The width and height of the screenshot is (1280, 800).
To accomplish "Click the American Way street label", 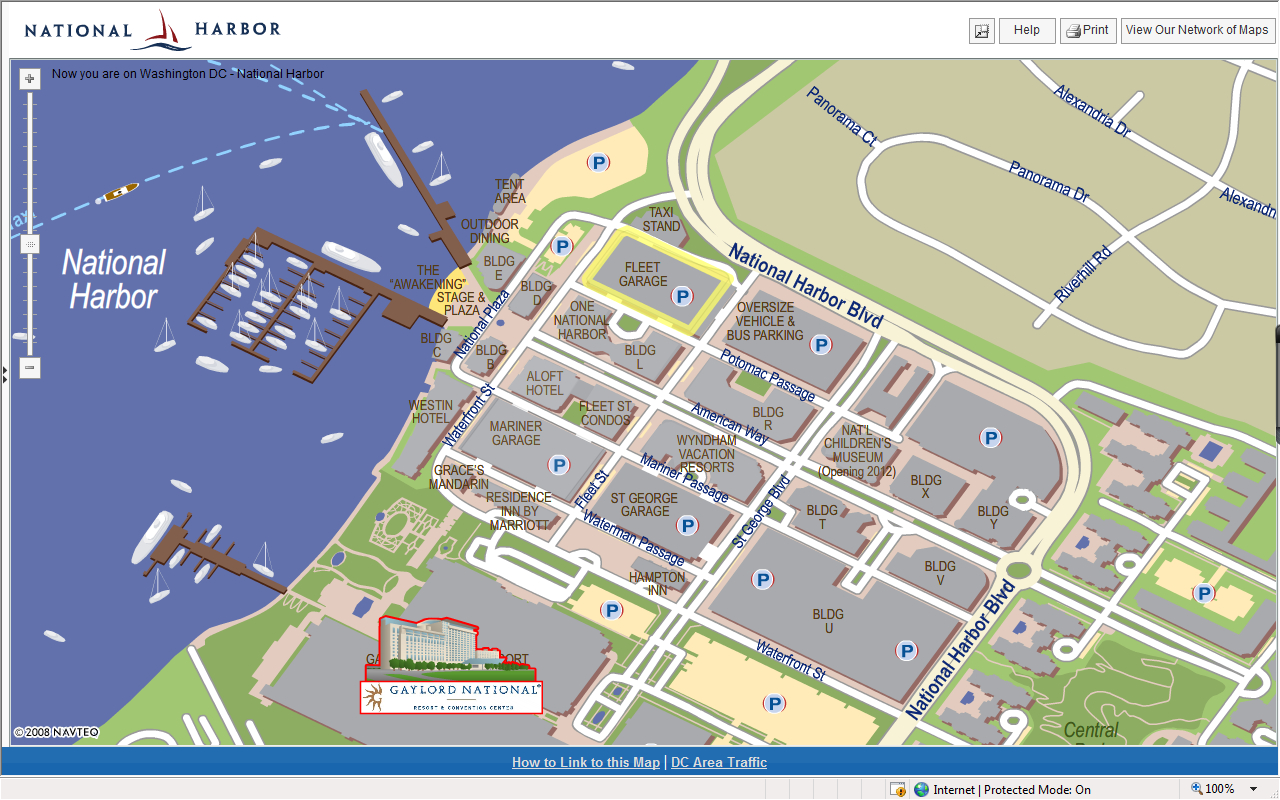I will [729, 424].
